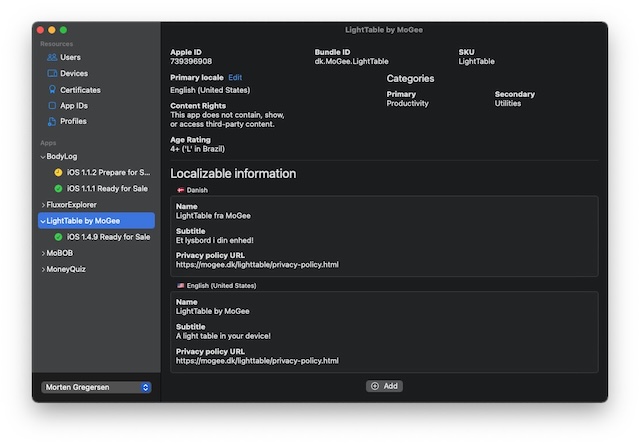Collapse the BodyLog app tree
The width and height of the screenshot is (640, 445).
pos(43,157)
